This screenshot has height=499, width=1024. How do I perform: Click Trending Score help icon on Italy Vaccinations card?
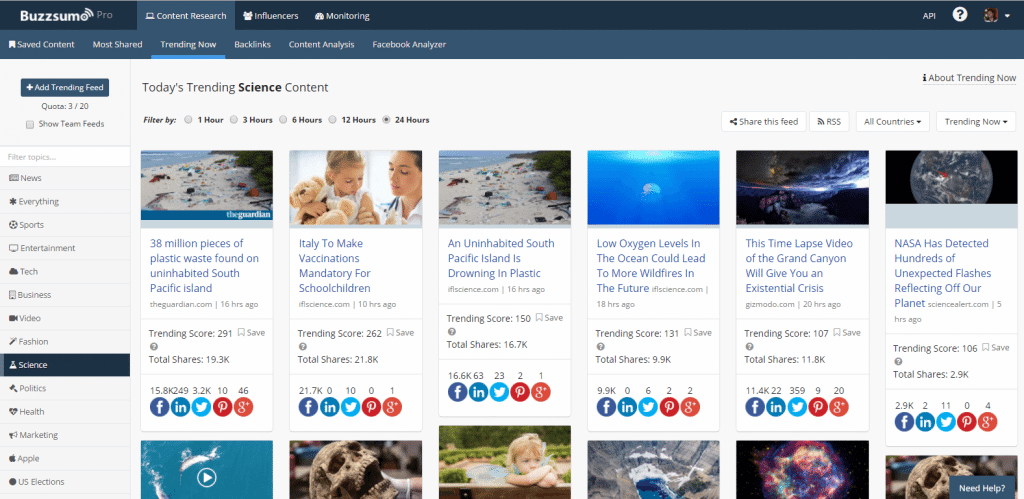(x=302, y=347)
